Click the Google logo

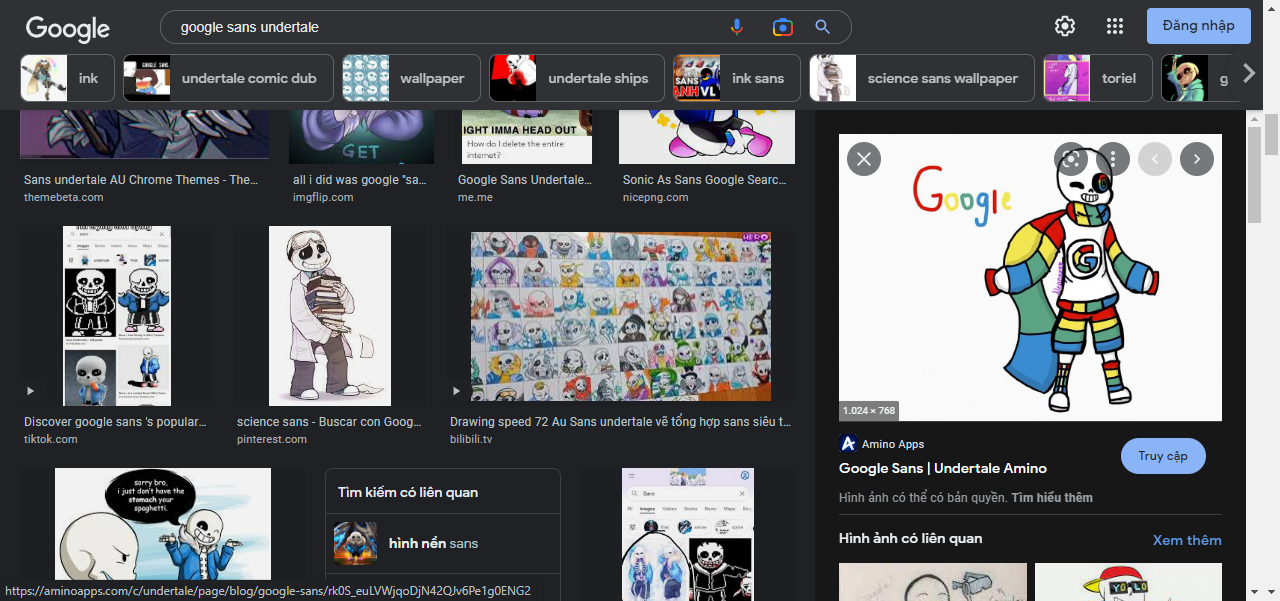(x=68, y=28)
